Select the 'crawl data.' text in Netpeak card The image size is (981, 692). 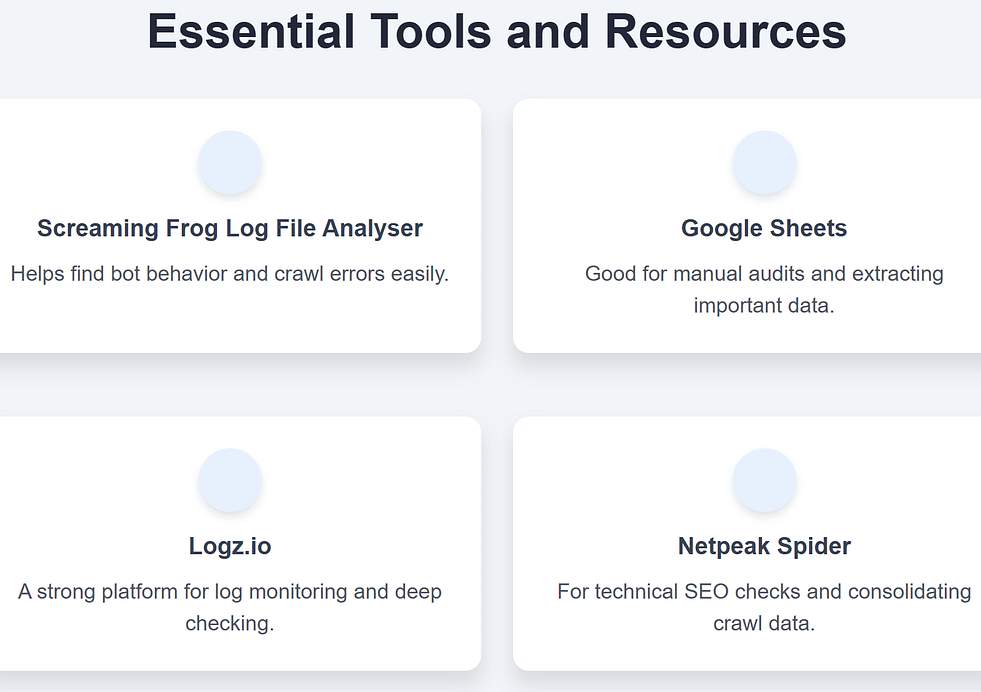(x=764, y=623)
